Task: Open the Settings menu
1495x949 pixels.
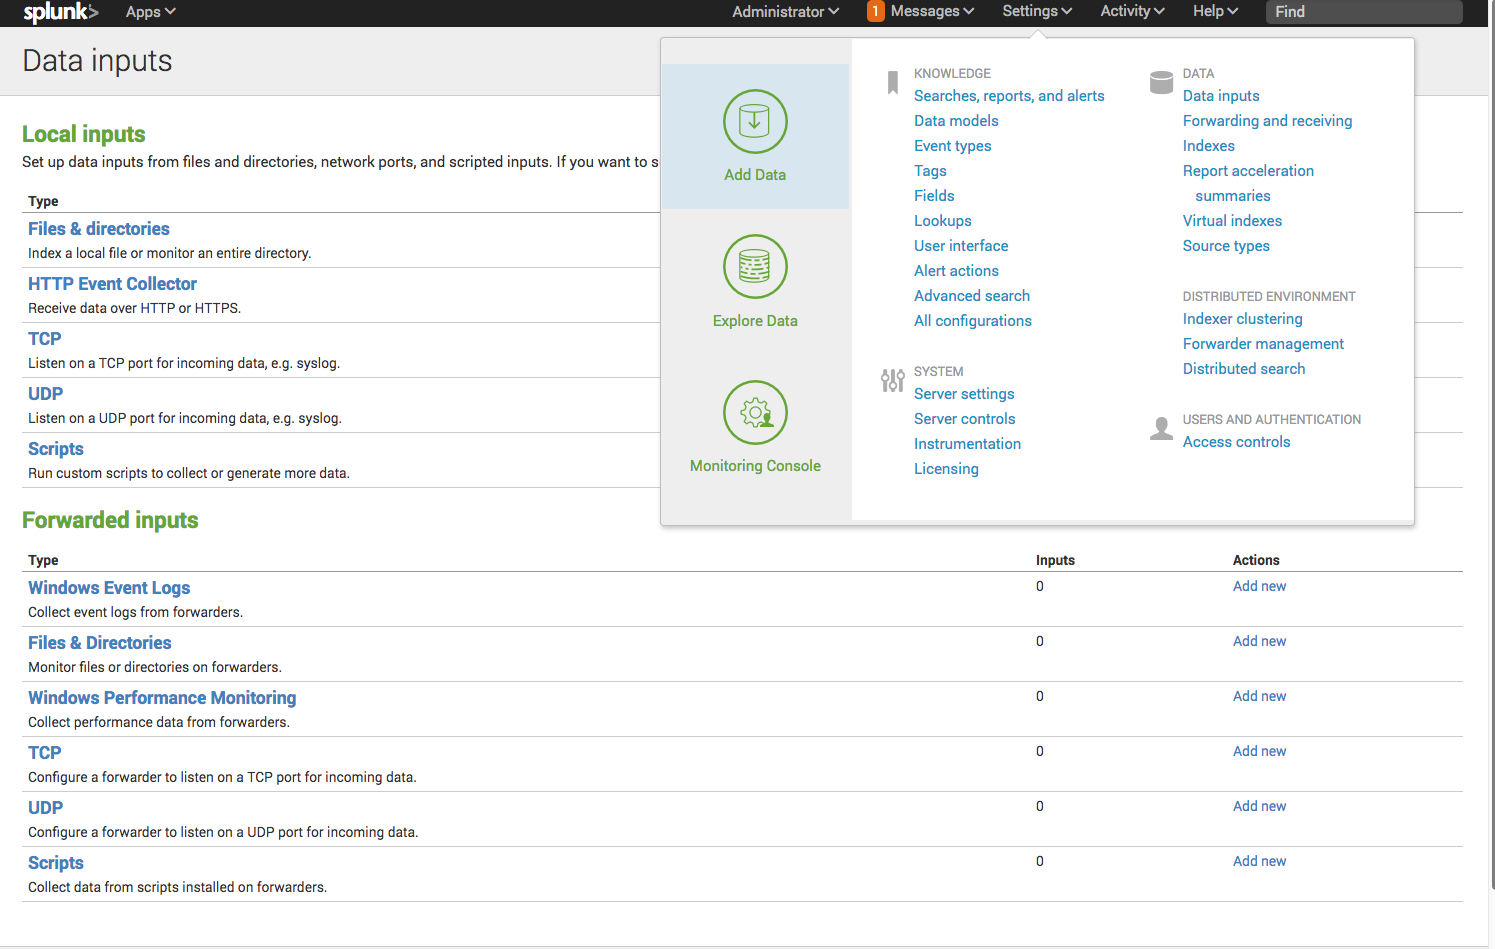Action: (x=1036, y=11)
